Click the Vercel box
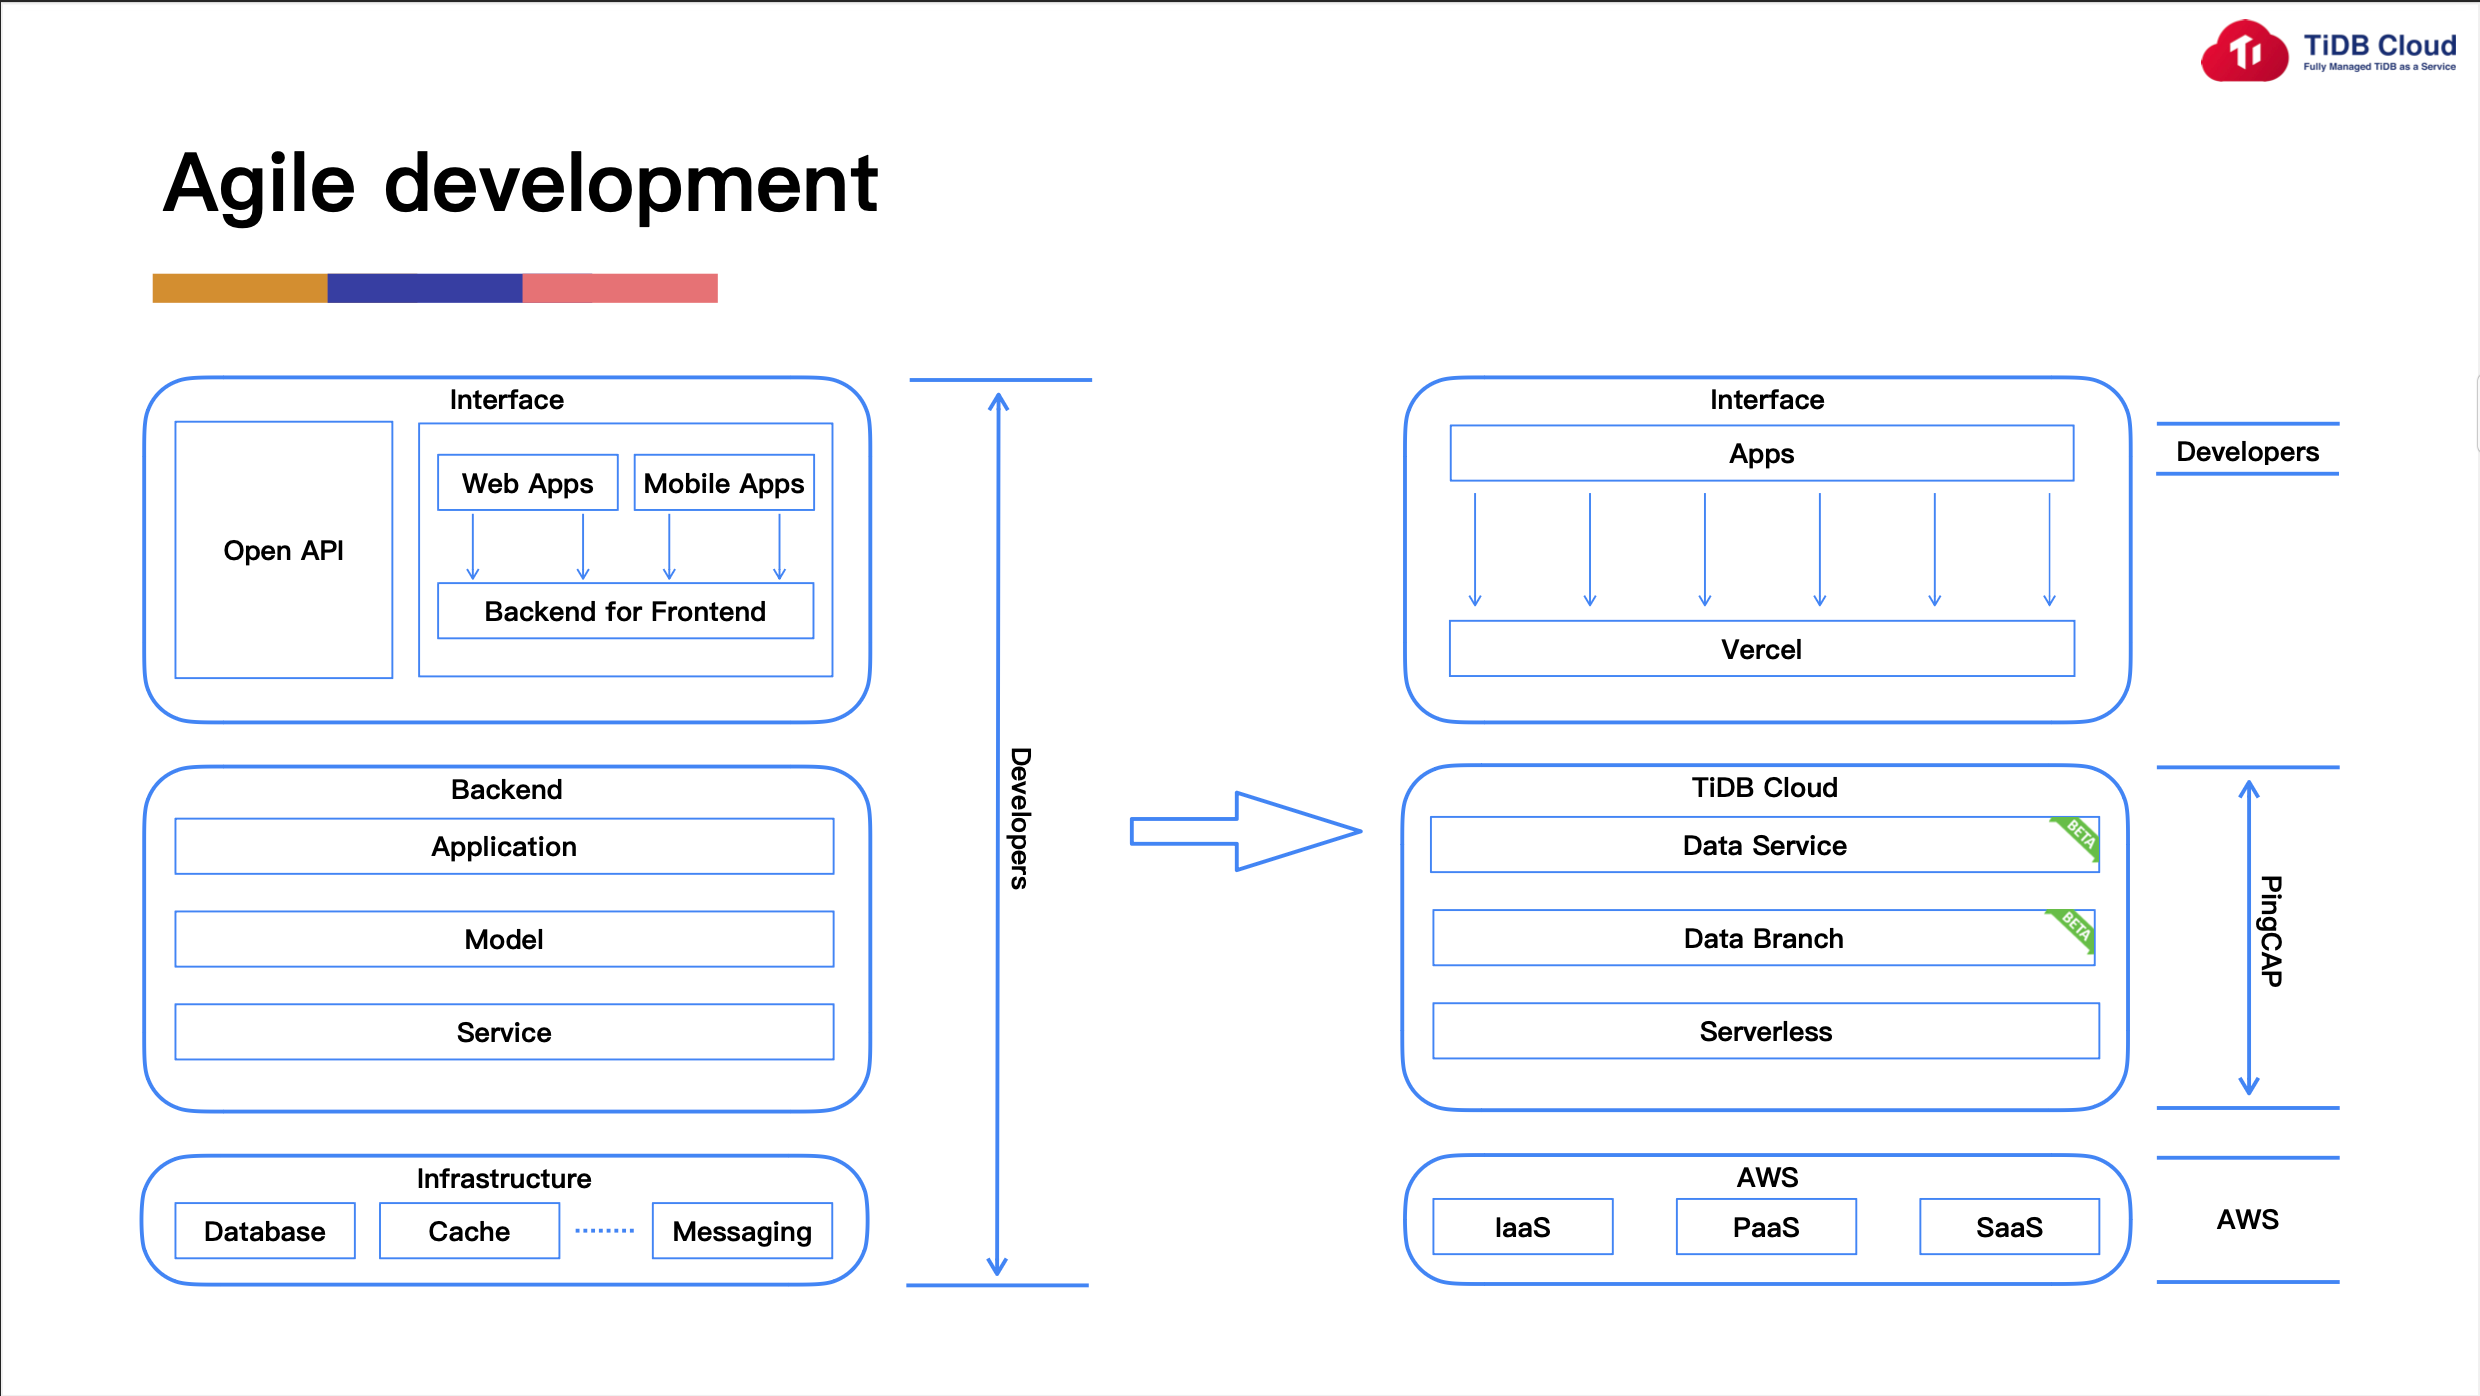Screen dimensions: 2480x1396 point(1761,649)
